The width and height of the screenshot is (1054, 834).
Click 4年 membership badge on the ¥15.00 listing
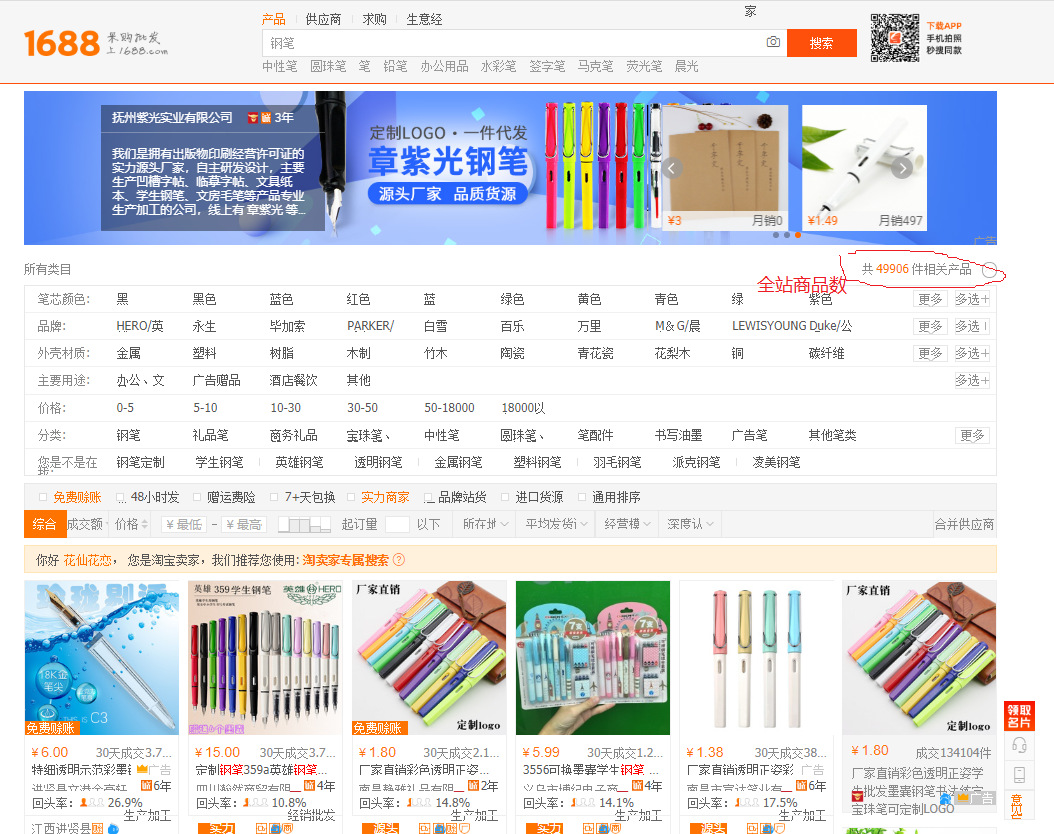point(320,785)
